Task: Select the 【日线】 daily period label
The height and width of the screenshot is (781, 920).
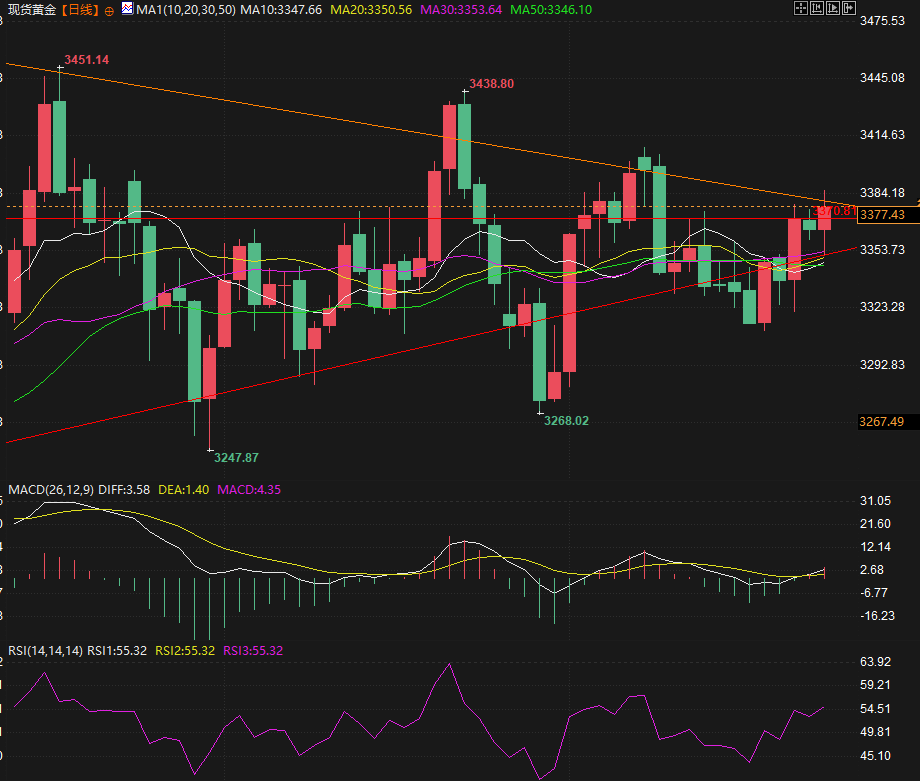Action: [80, 10]
